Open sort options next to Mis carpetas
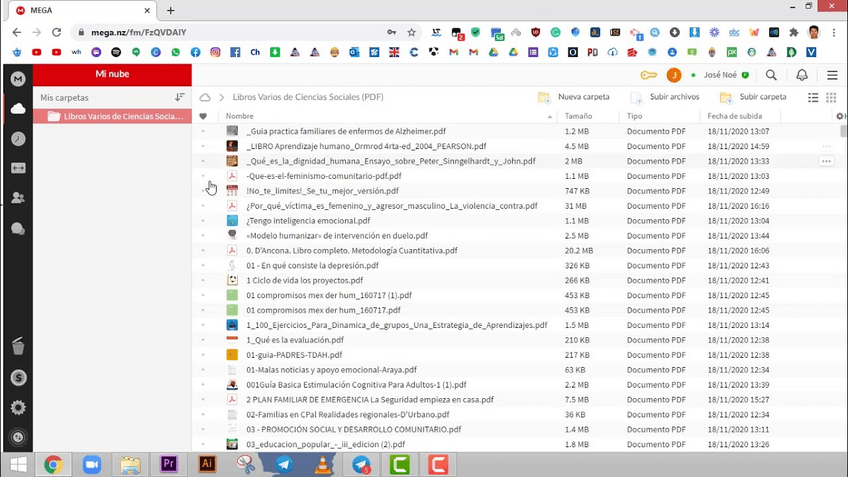The width and height of the screenshot is (848, 477). pyautogui.click(x=180, y=97)
